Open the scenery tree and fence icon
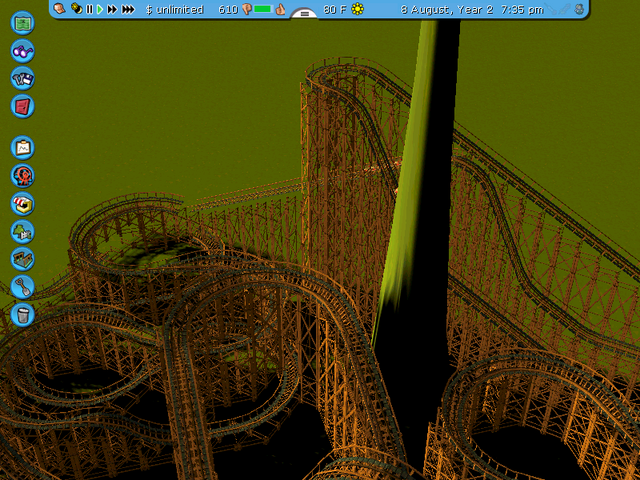This screenshot has width=640, height=480. pos(22,231)
